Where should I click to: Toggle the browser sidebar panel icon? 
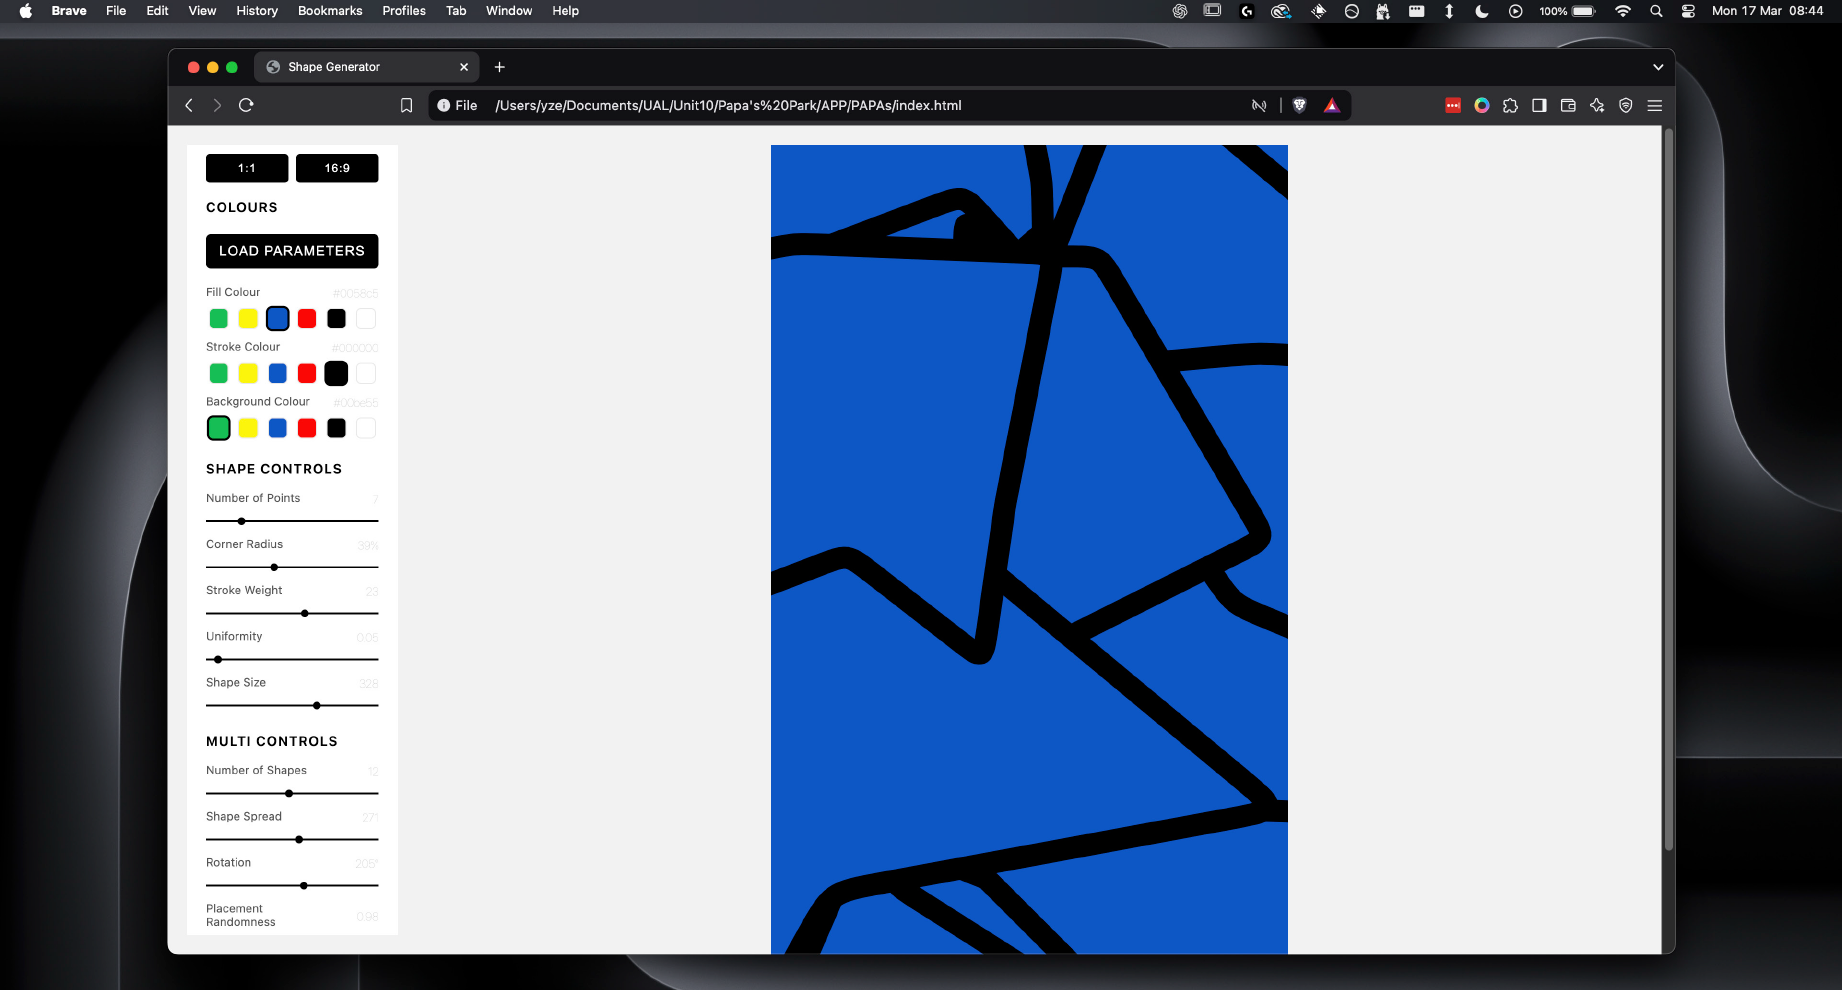point(1539,105)
